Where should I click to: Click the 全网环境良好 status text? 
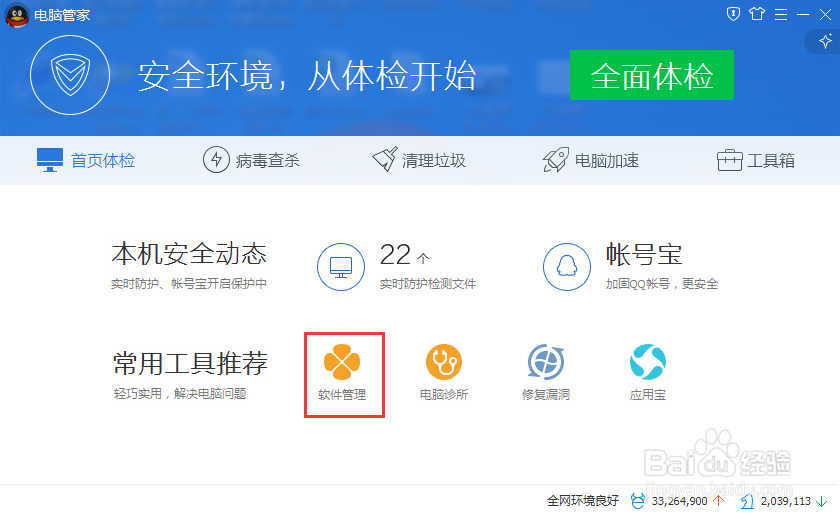point(583,501)
